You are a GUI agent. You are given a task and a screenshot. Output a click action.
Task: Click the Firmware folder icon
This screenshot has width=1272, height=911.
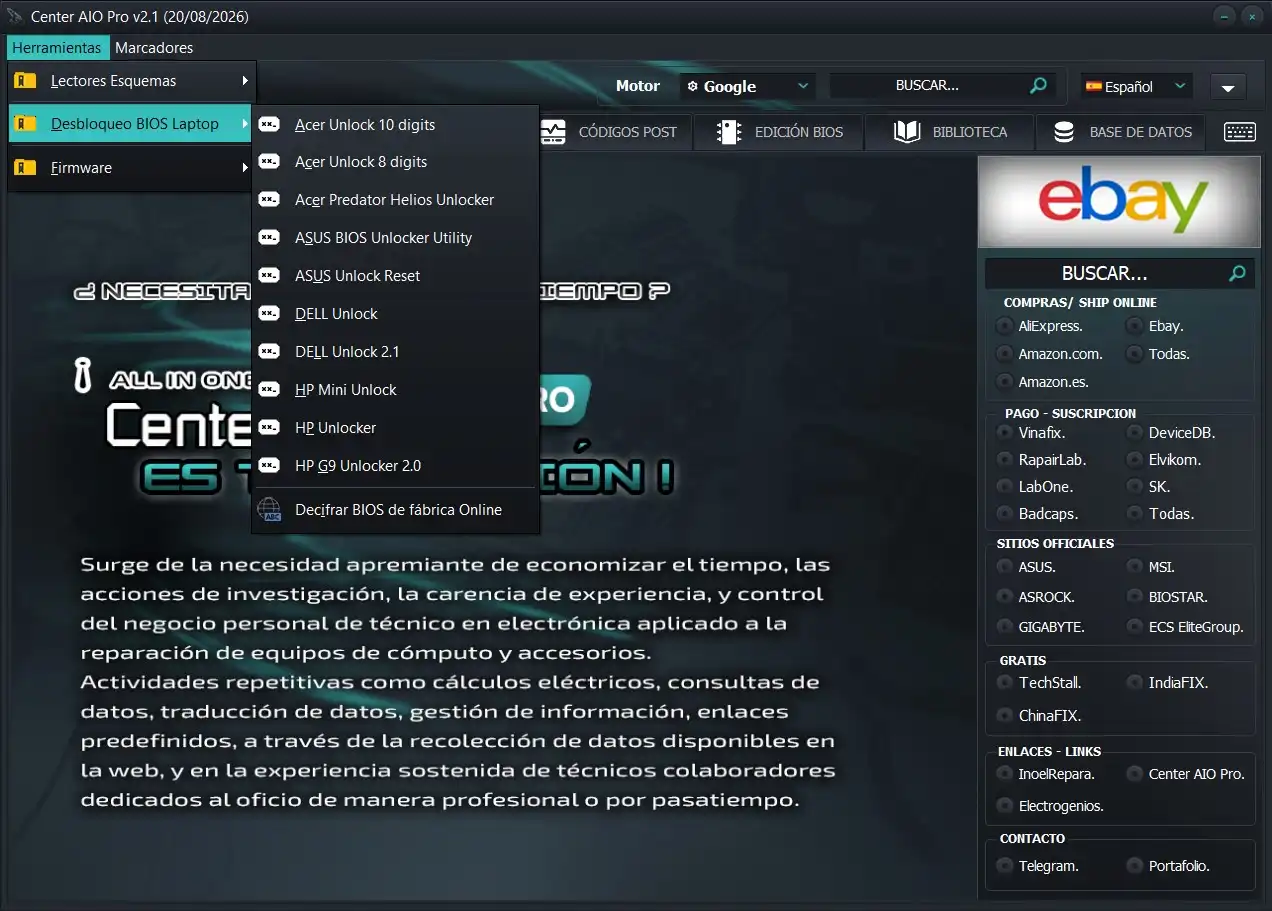tap(25, 168)
